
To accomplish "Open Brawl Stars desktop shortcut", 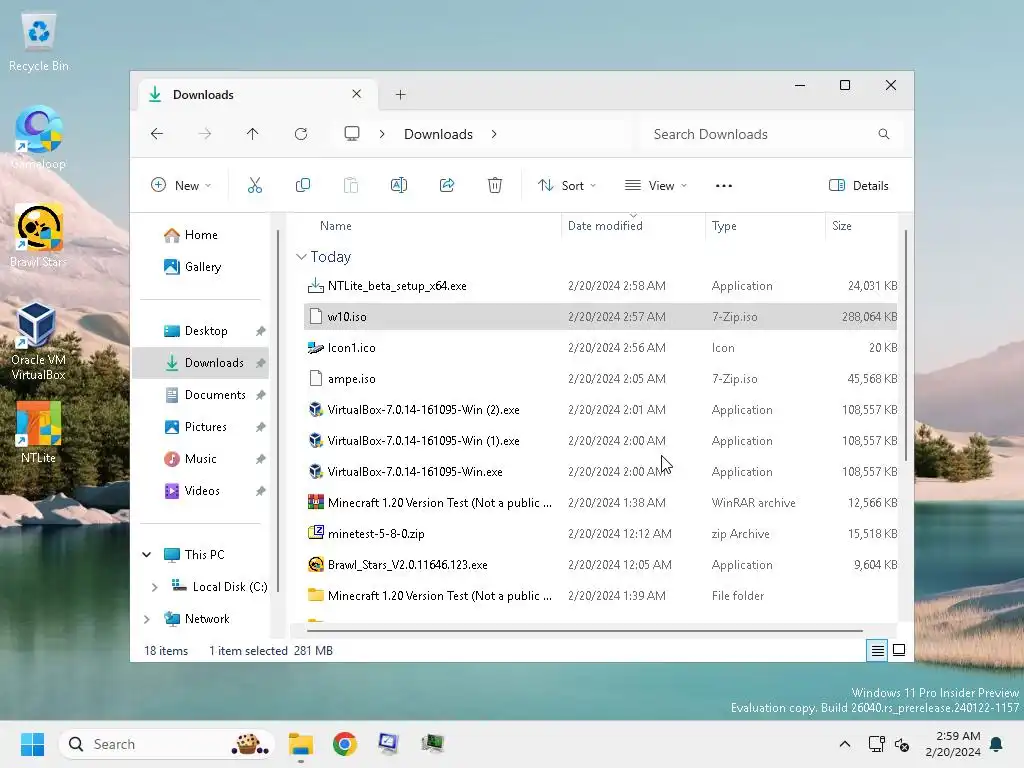I will click(x=39, y=236).
